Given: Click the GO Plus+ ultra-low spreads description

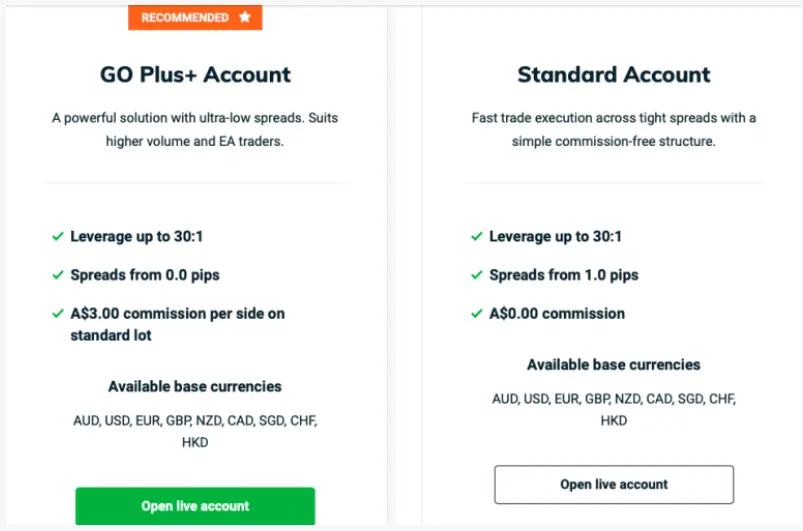Looking at the screenshot, I should [x=195, y=129].
